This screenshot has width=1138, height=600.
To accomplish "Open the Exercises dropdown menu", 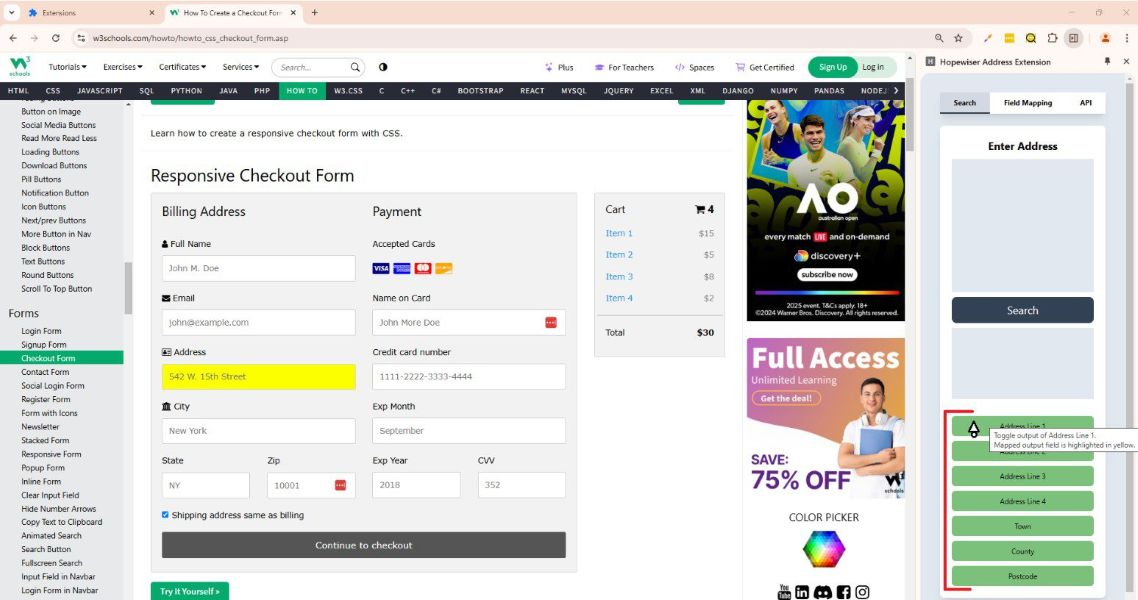I will pyautogui.click(x=126, y=67).
